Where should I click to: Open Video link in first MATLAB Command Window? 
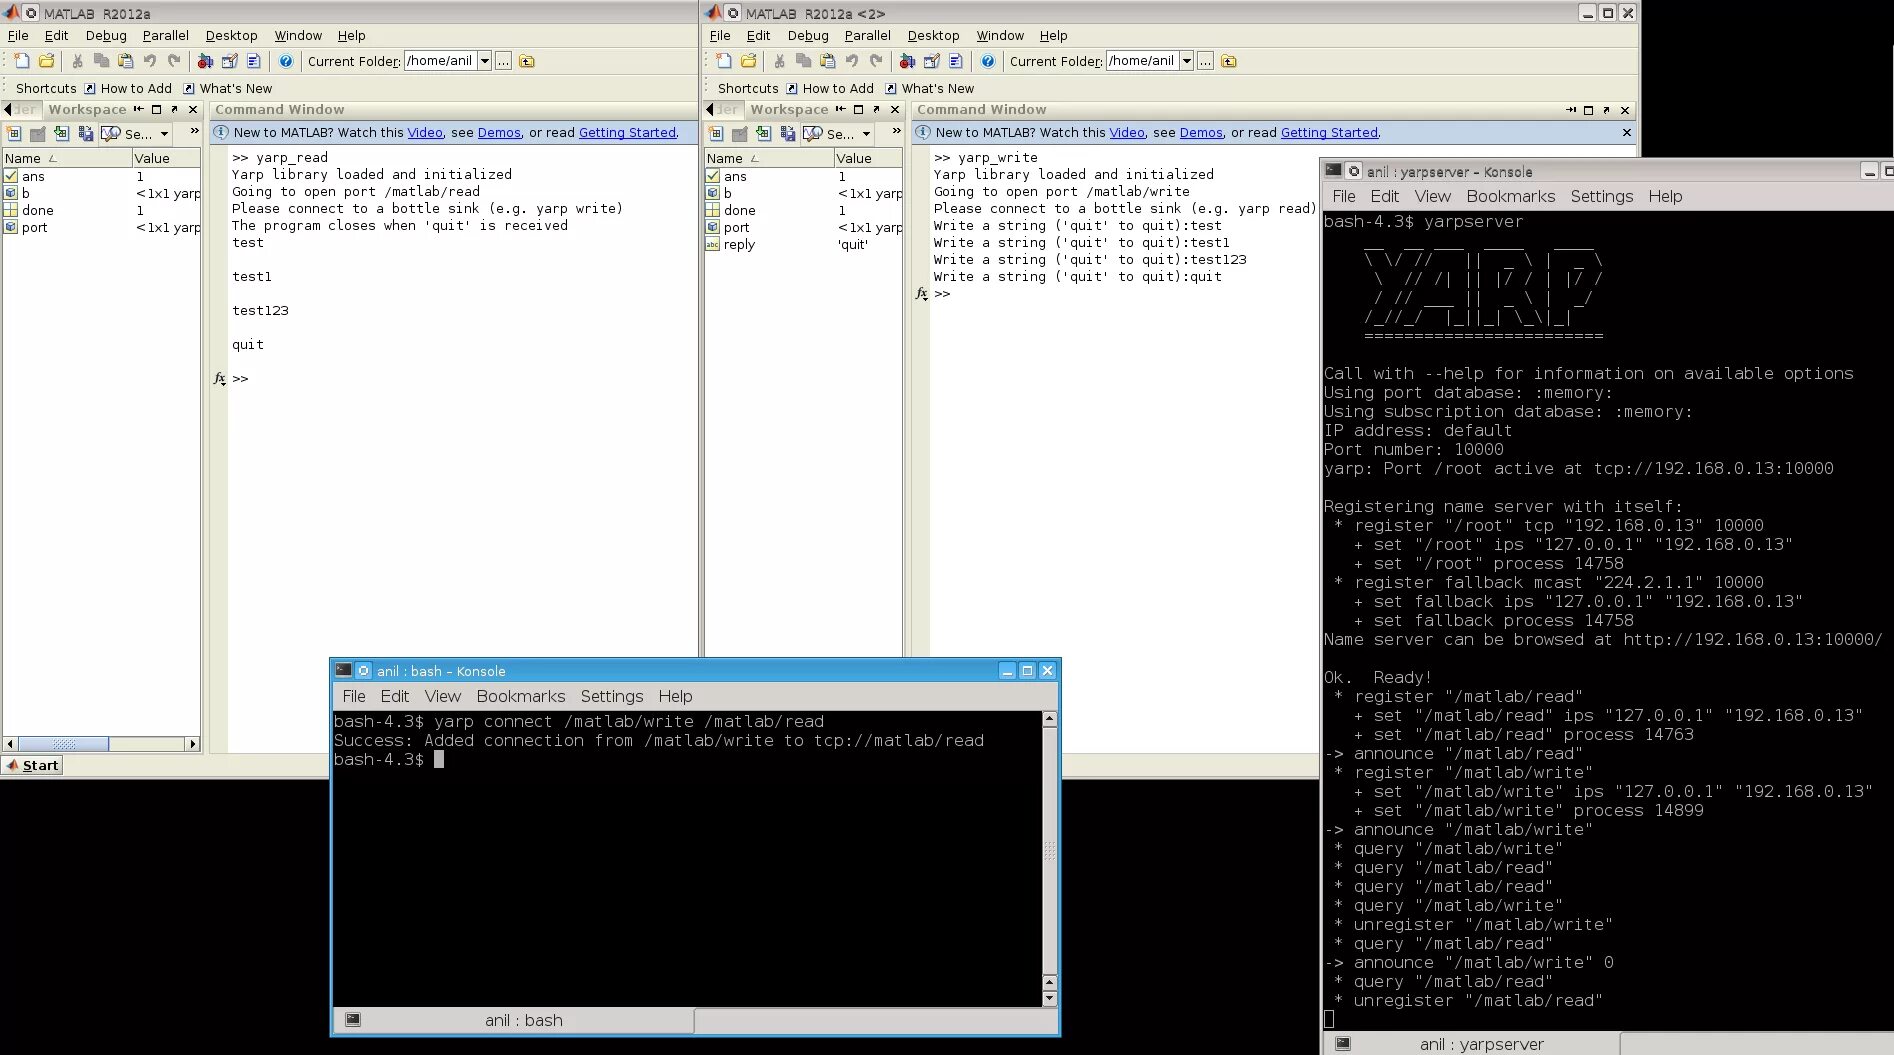[425, 132]
